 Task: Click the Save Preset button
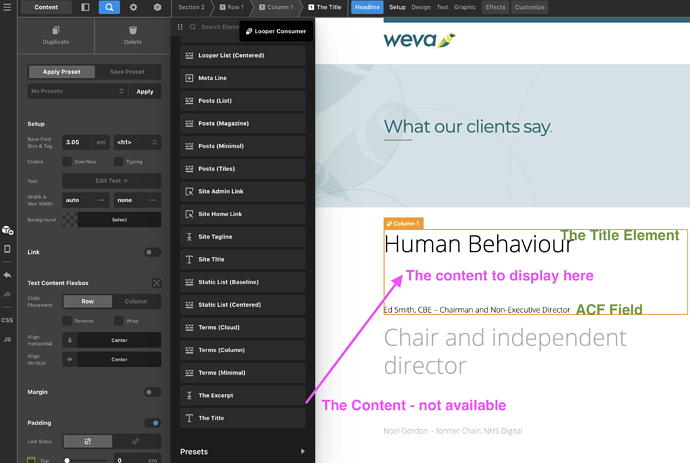[127, 72]
